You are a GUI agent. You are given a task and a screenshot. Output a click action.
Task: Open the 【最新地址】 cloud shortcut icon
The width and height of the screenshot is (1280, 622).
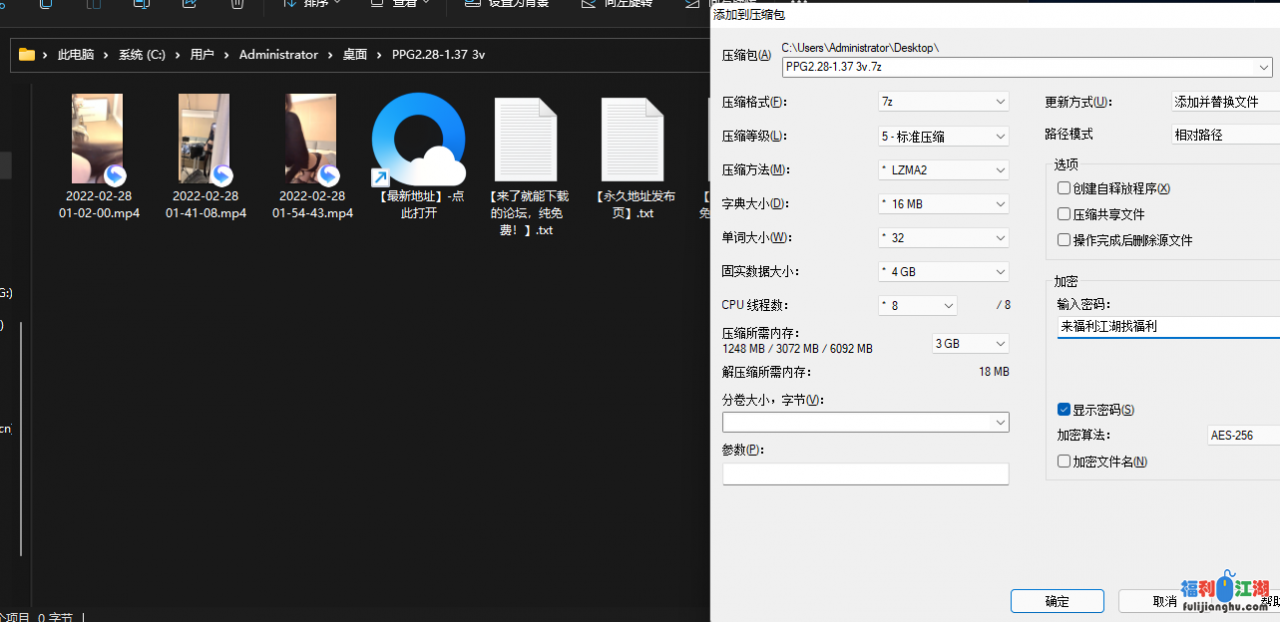(418, 140)
